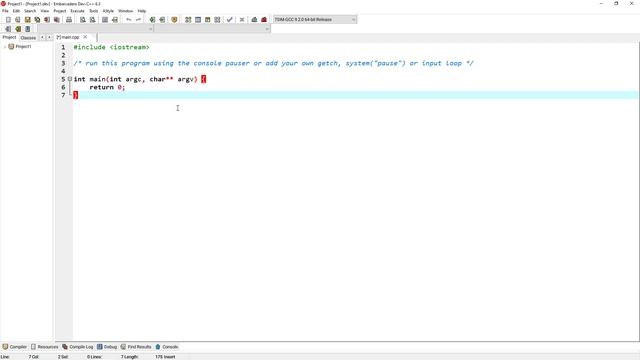
Task: Open the Debug bottom tab
Action: [x=107, y=347]
